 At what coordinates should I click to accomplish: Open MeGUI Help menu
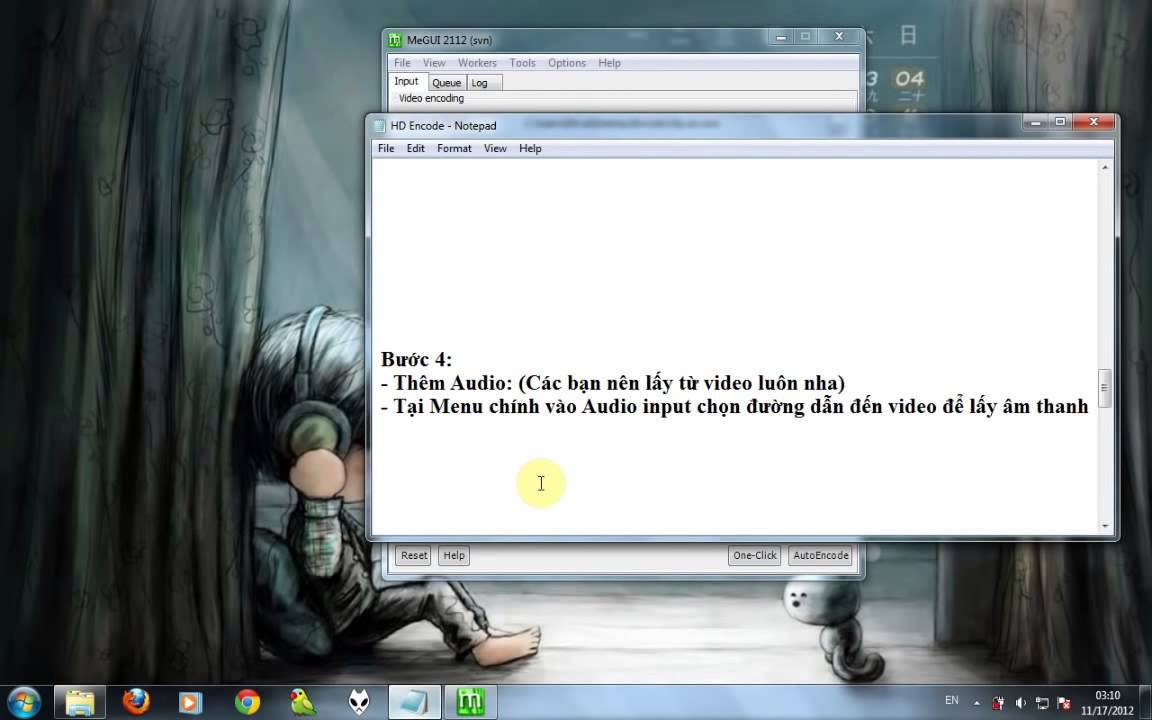tap(609, 63)
